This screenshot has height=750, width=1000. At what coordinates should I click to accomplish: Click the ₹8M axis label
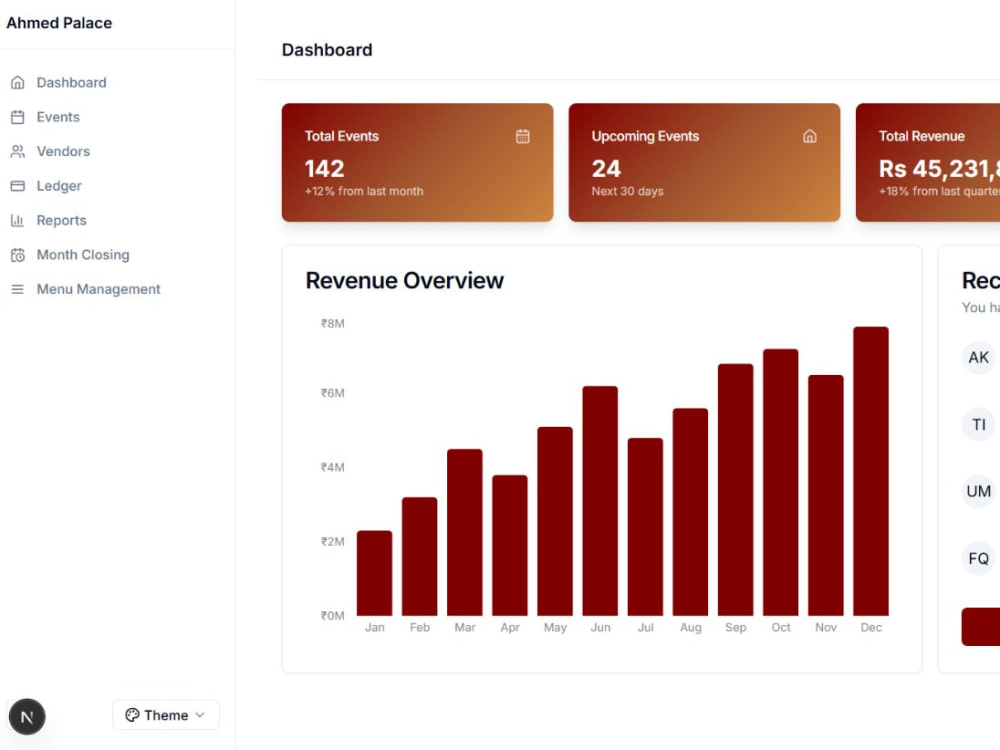click(332, 323)
